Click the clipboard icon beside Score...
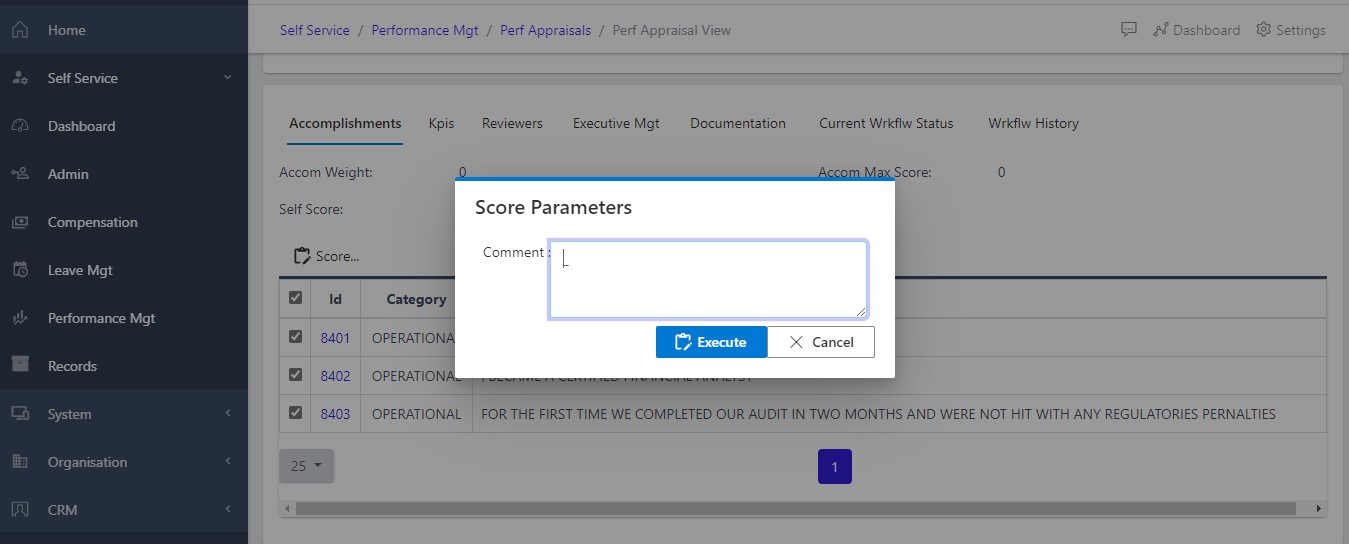1349x544 pixels. point(302,256)
